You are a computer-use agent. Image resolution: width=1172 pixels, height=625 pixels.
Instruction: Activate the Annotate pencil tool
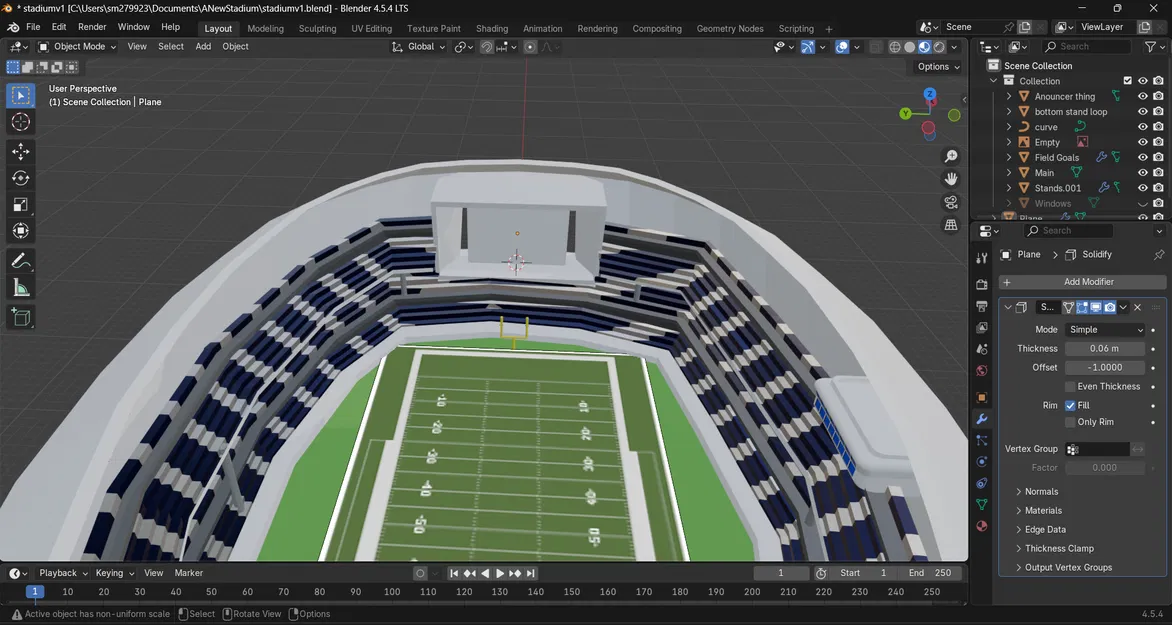[x=21, y=261]
